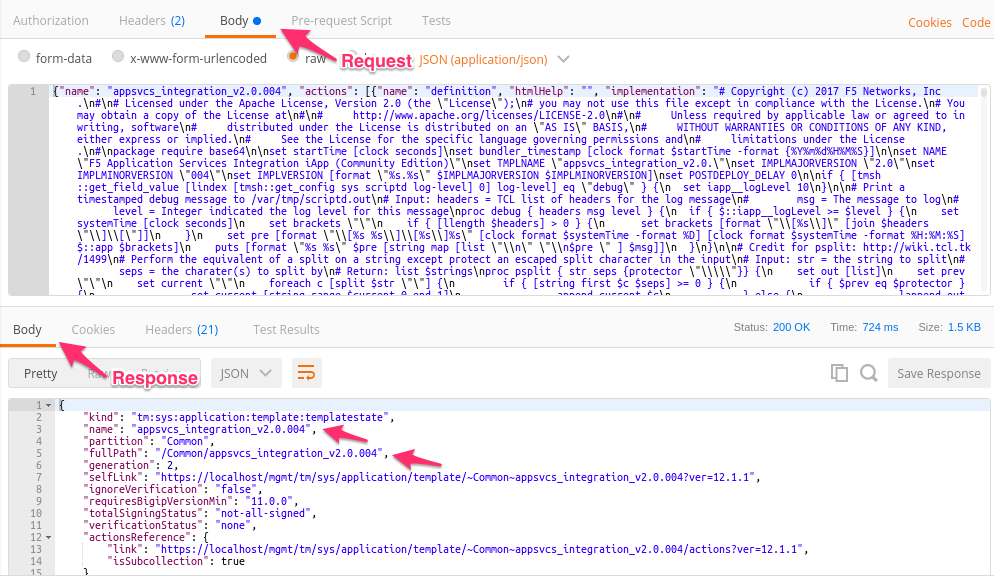Select the request Body tab
The width and height of the screenshot is (994, 576).
(x=240, y=20)
